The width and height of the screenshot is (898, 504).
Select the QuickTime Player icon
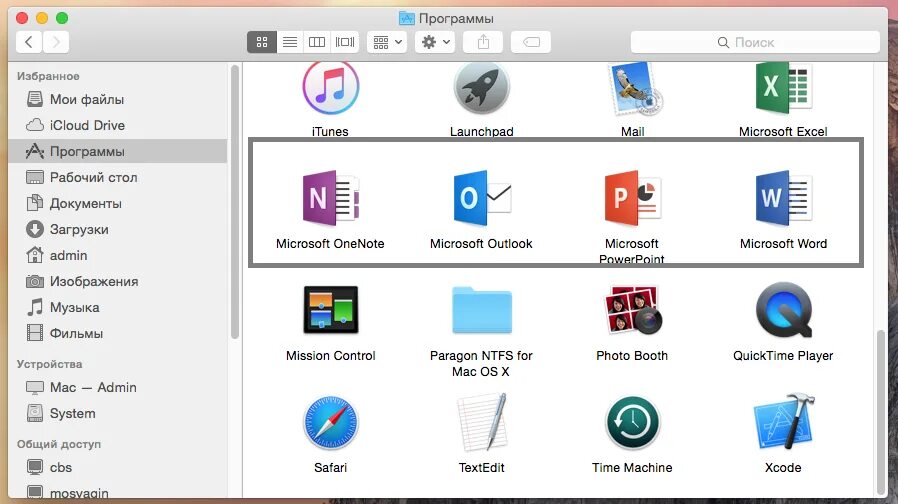783,310
